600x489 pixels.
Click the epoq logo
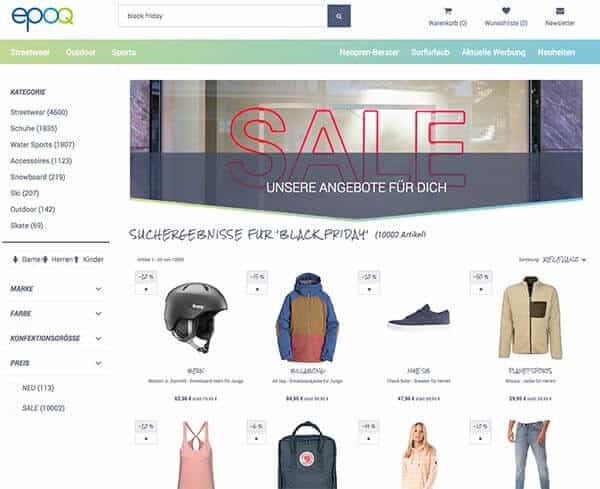(42, 18)
